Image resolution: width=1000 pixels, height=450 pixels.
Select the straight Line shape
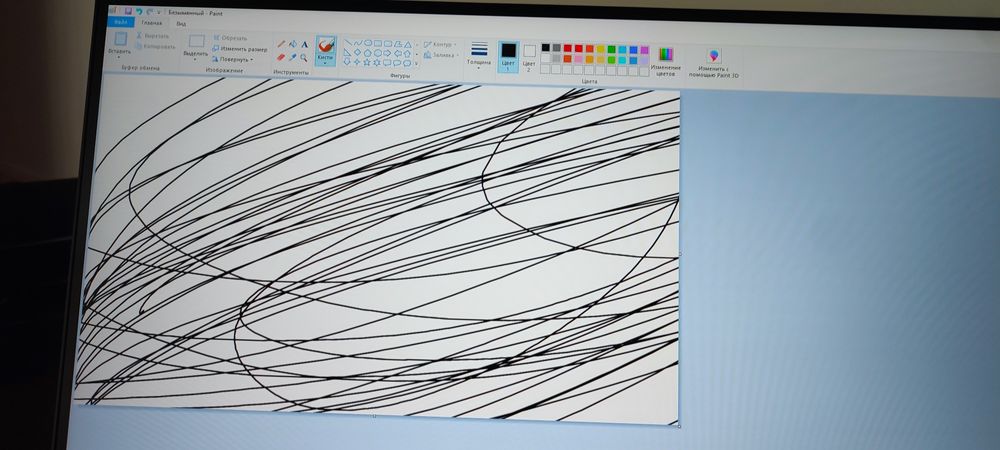coord(348,43)
